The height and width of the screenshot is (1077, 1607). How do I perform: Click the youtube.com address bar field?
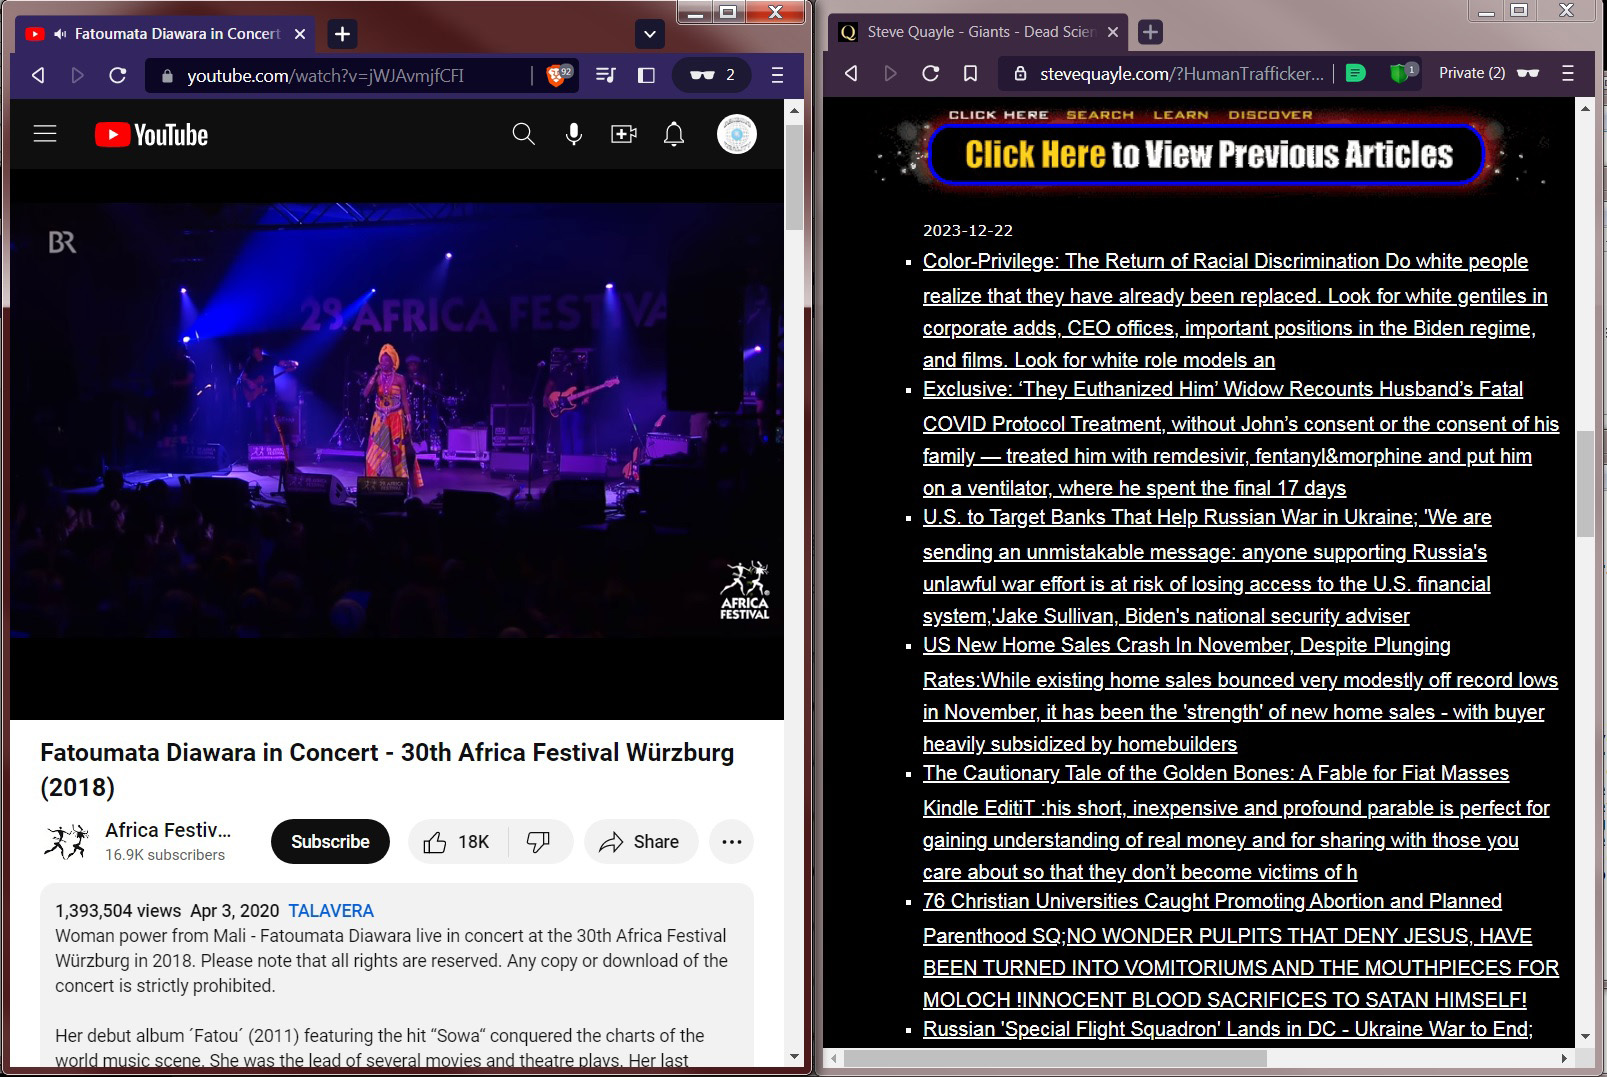coord(330,74)
